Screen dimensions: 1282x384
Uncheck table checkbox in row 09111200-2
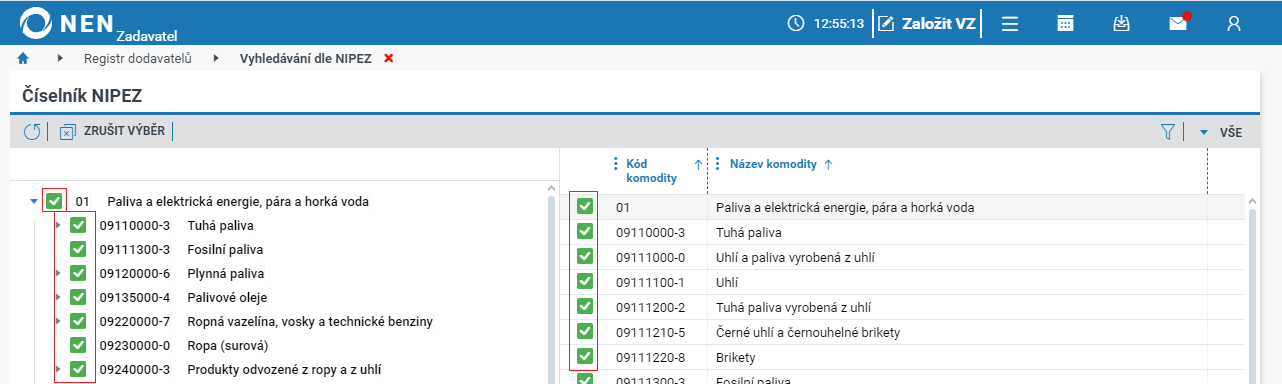[x=585, y=306]
